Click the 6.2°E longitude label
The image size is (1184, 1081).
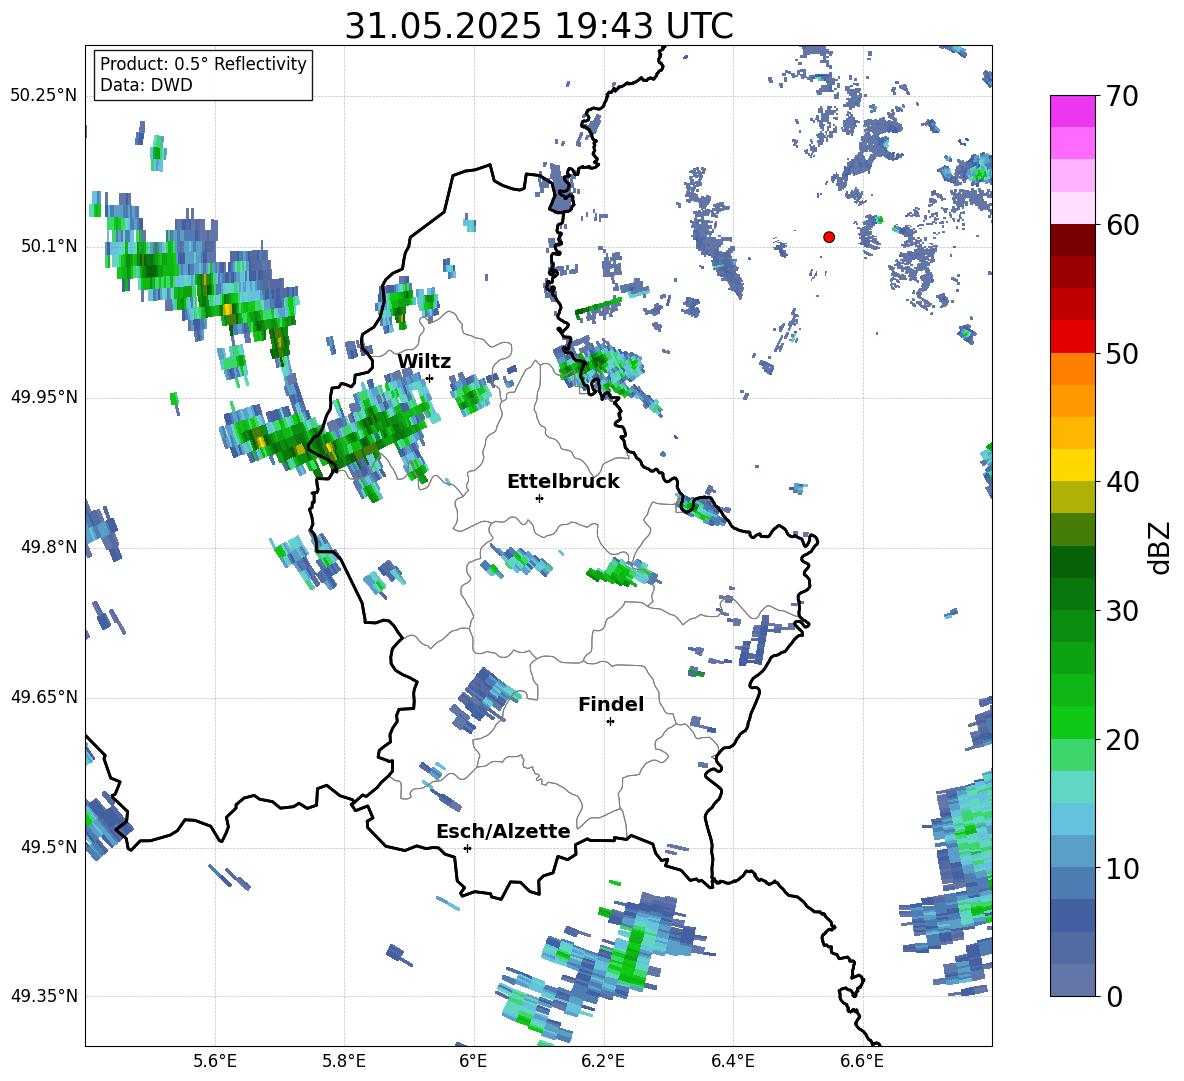point(603,1062)
